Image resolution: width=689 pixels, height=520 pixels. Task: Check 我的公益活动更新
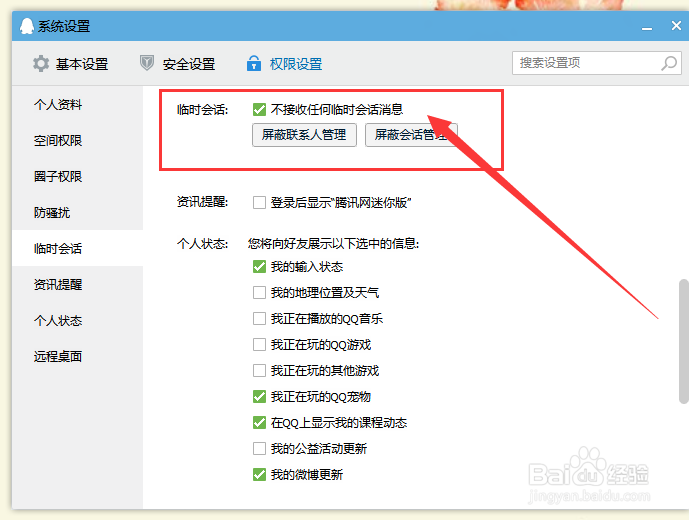click(259, 448)
